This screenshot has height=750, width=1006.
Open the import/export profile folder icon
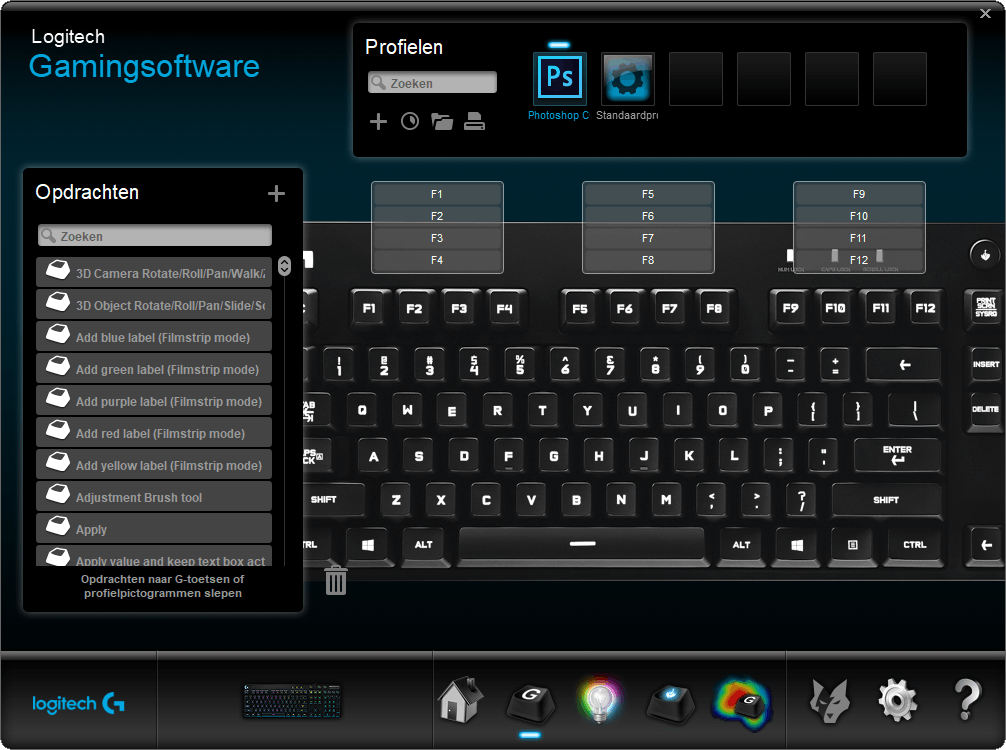pyautogui.click(x=442, y=121)
